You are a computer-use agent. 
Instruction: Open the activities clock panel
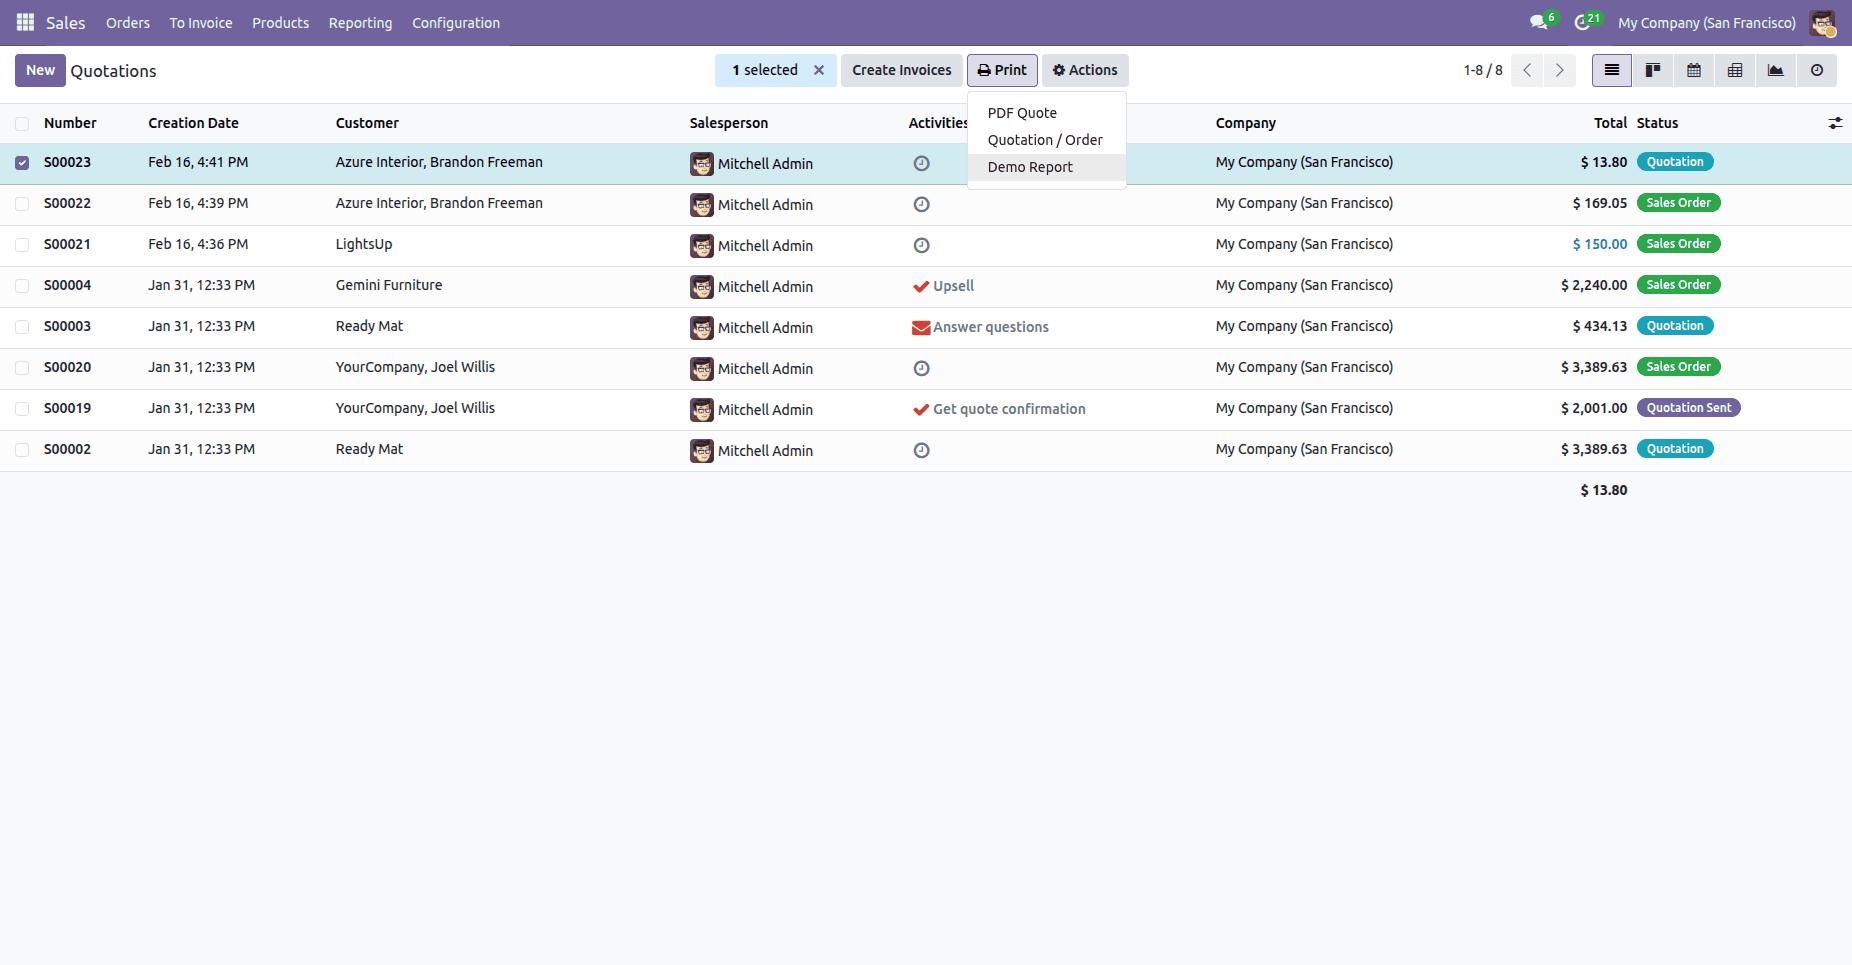coord(1583,22)
